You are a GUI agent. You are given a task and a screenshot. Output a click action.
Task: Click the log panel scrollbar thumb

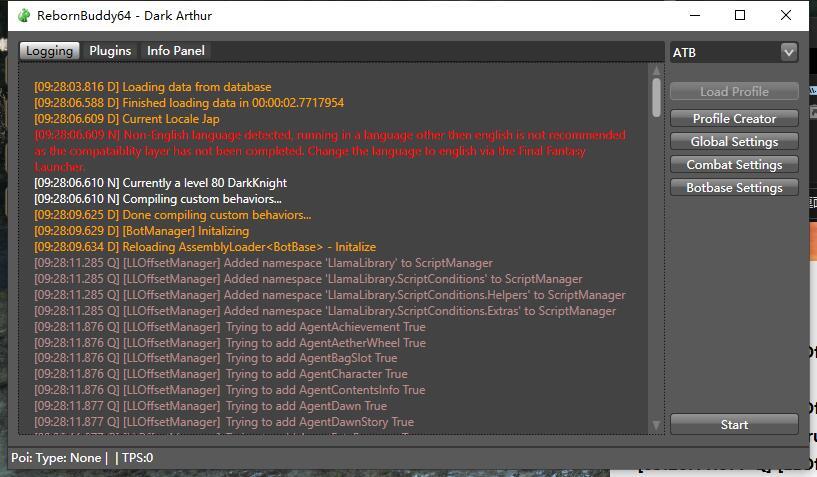(x=656, y=97)
